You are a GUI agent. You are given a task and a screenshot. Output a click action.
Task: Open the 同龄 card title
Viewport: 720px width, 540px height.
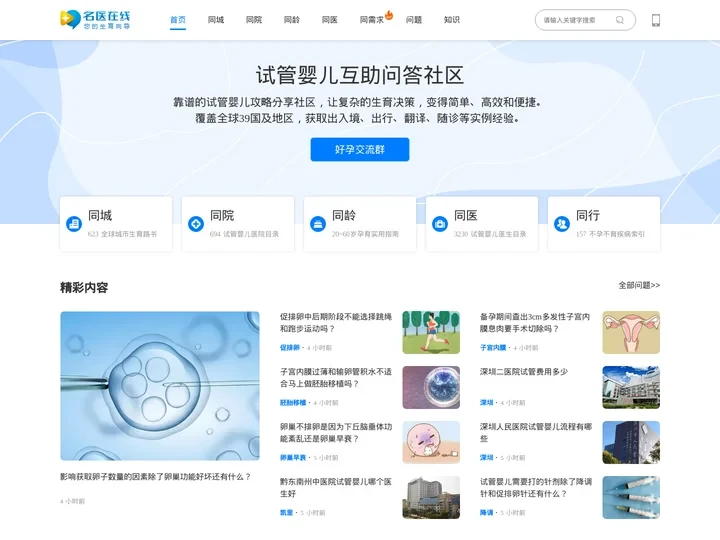click(344, 215)
